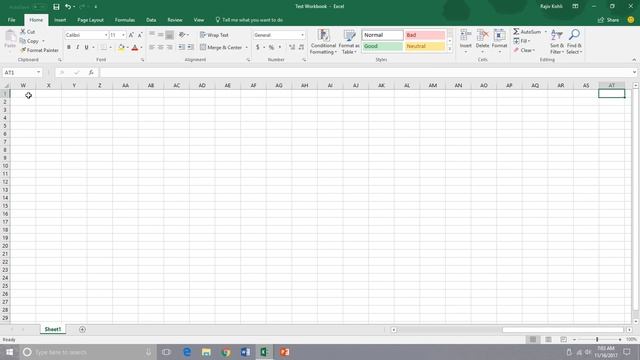This screenshot has height=360, width=640.
Task: Open the orientation text angle button
Action: coord(182,35)
